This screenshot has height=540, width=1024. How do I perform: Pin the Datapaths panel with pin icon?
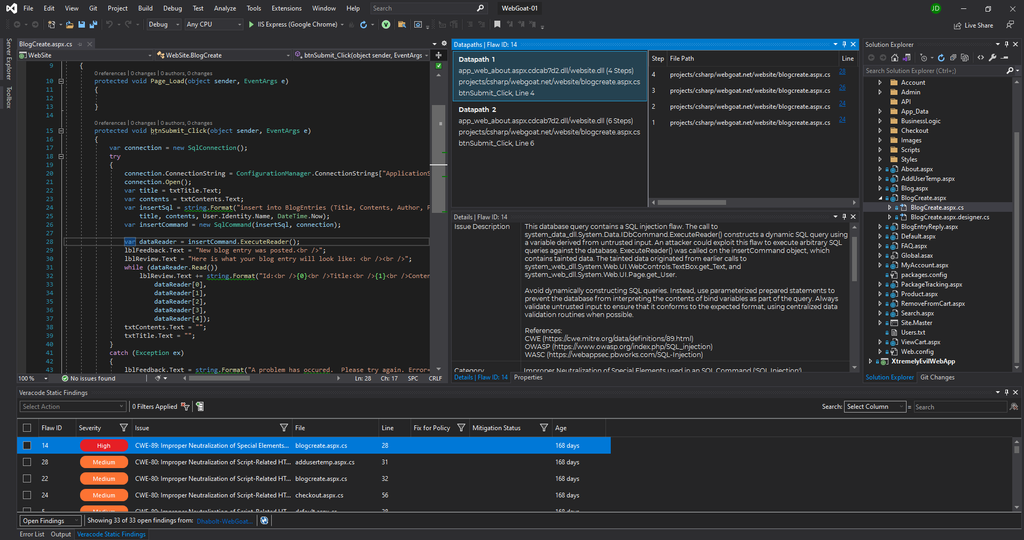(x=844, y=44)
